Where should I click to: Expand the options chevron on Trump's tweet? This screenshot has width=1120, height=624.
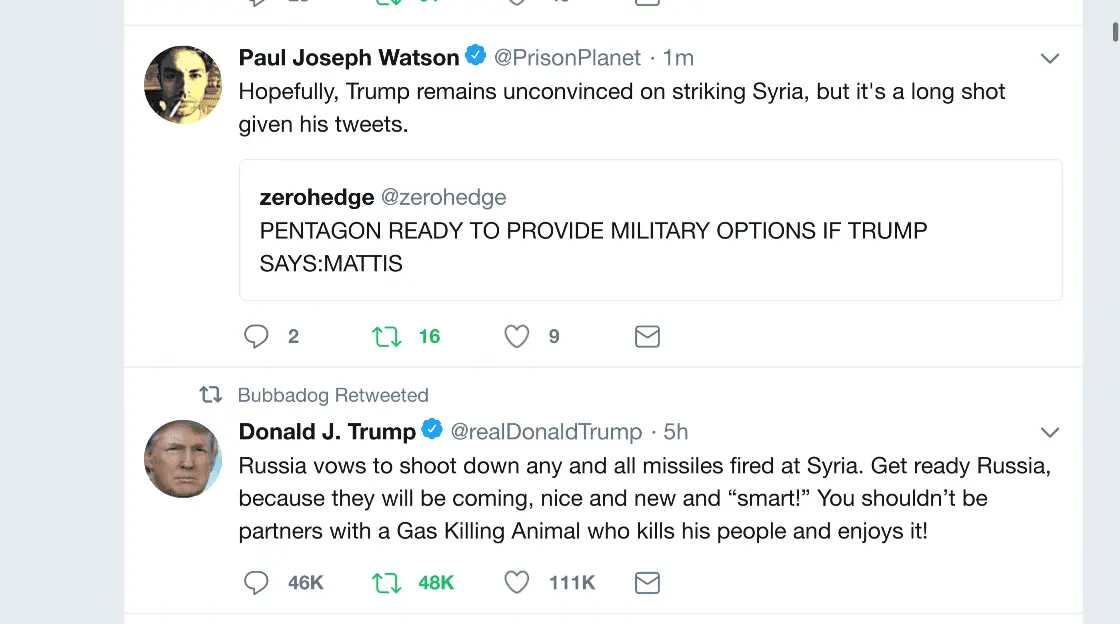tap(1049, 433)
